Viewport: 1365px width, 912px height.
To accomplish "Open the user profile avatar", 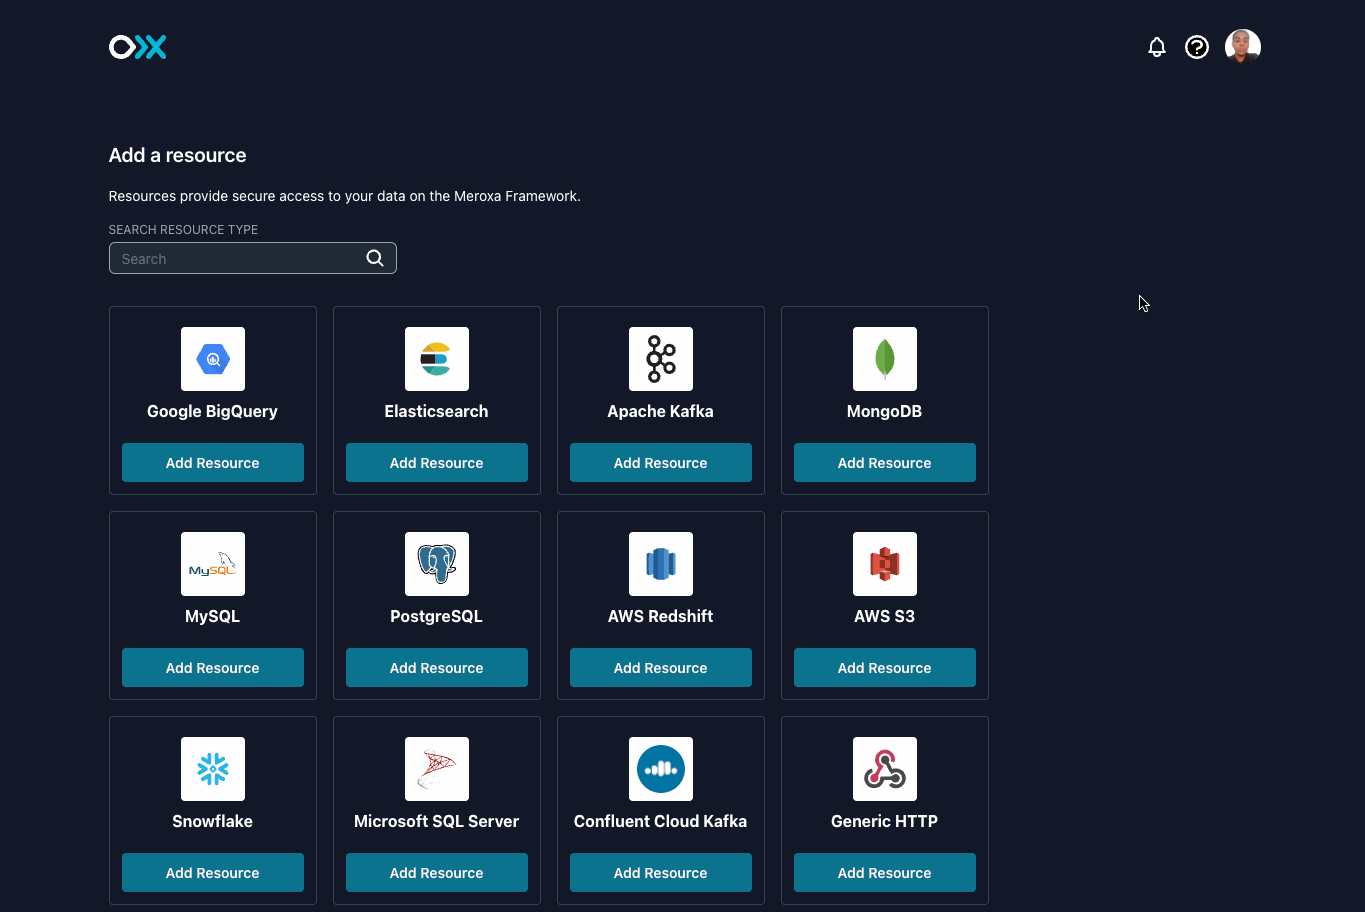I will (1242, 46).
